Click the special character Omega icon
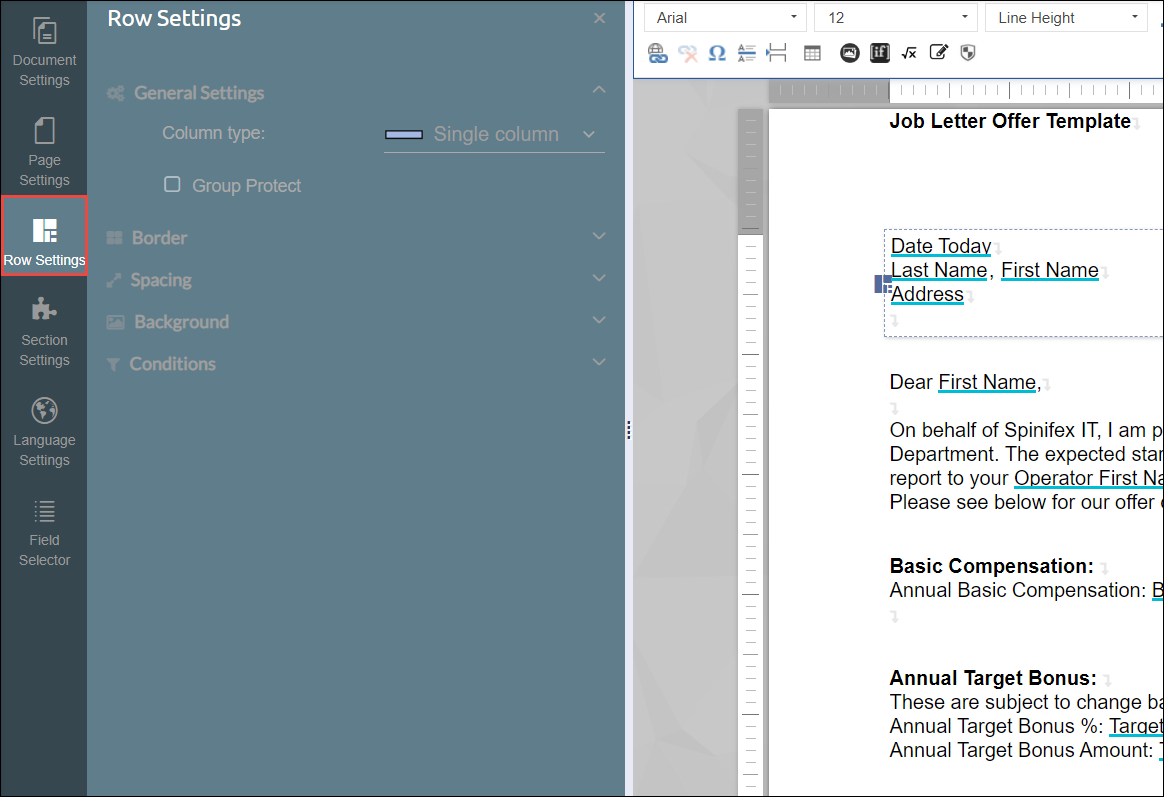 tap(717, 53)
